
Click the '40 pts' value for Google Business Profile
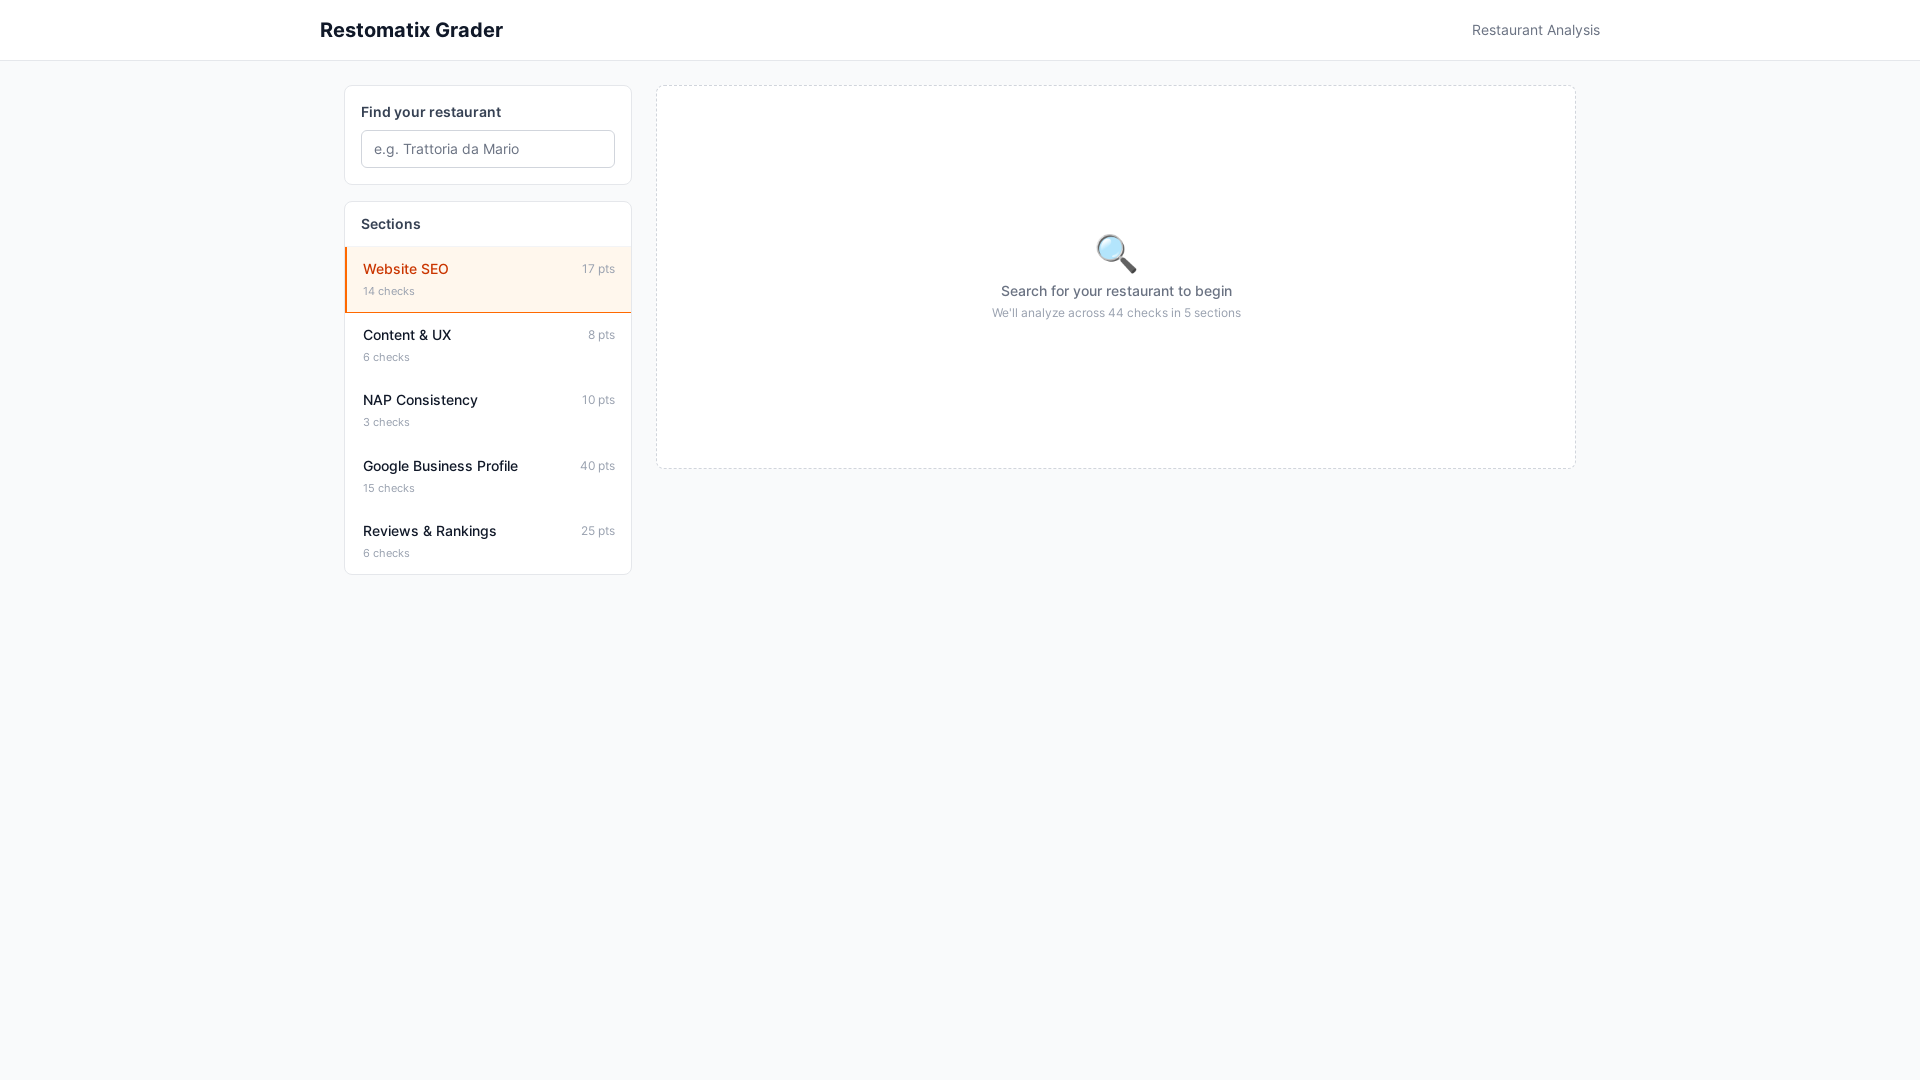(x=597, y=466)
